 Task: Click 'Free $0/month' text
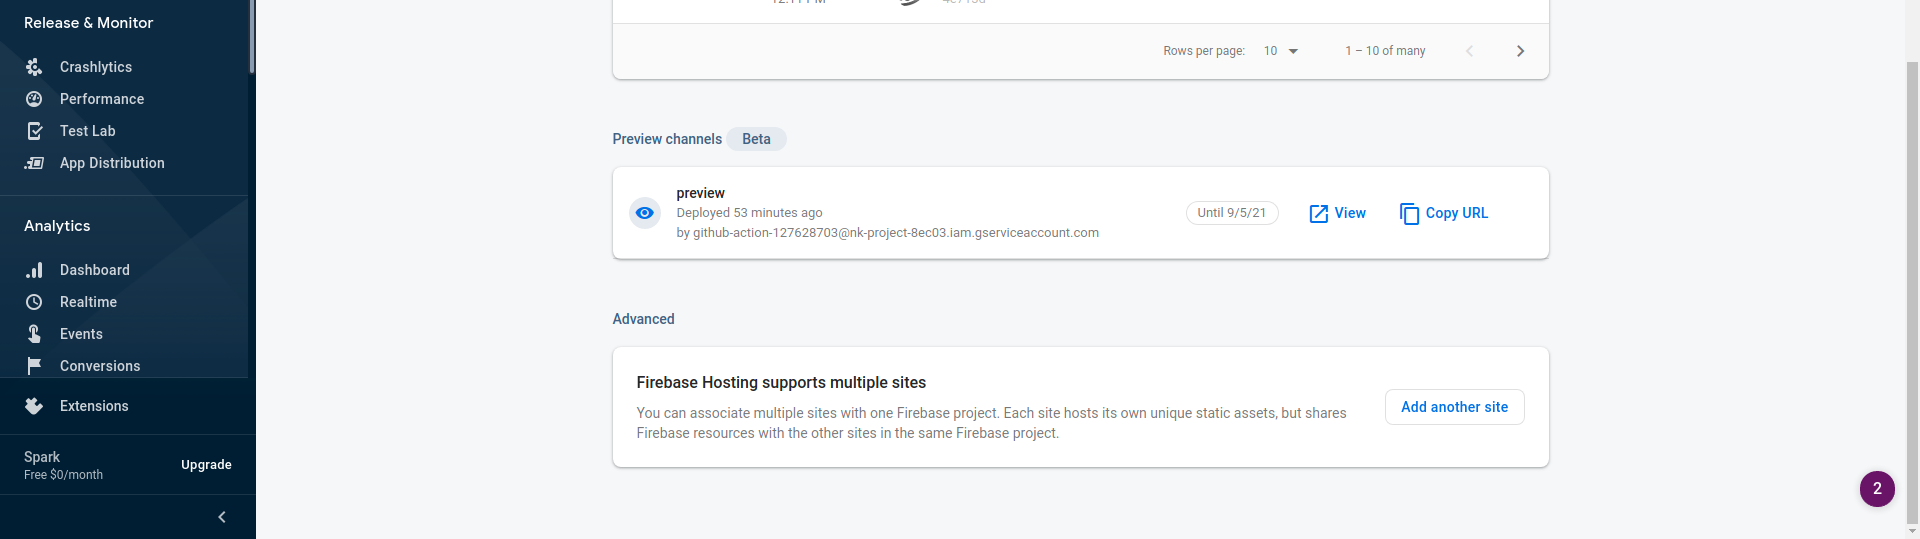(63, 475)
